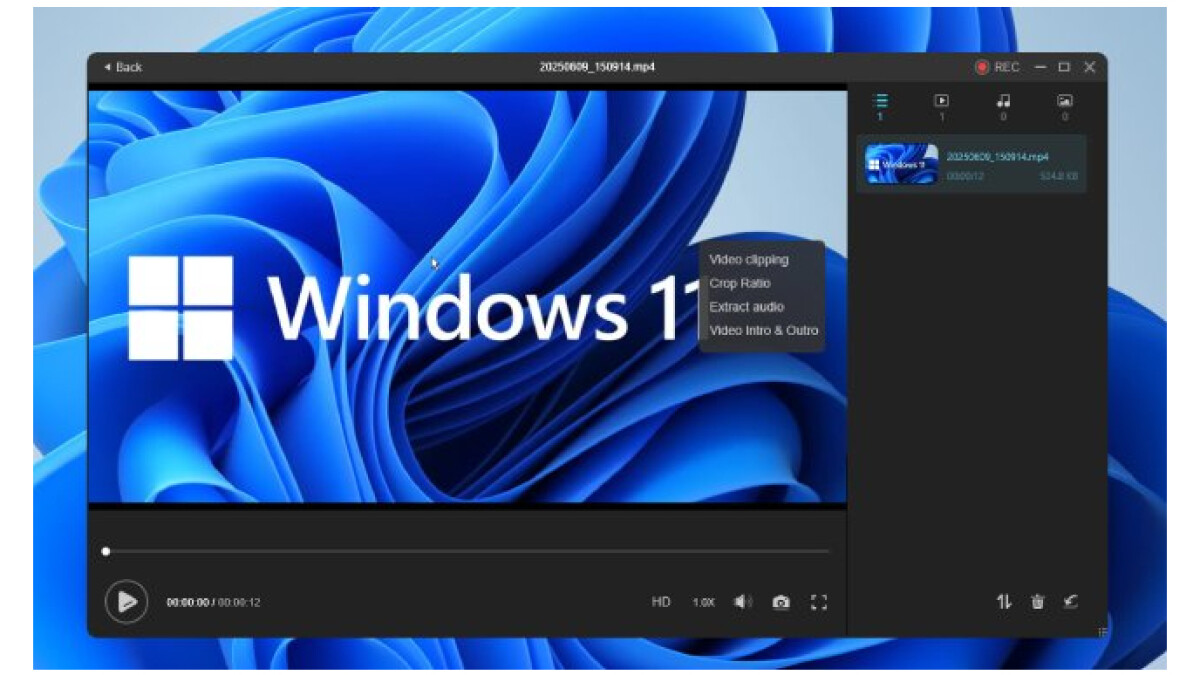Take a snapshot with the camera icon
The height and width of the screenshot is (675, 1200).
(x=781, y=602)
